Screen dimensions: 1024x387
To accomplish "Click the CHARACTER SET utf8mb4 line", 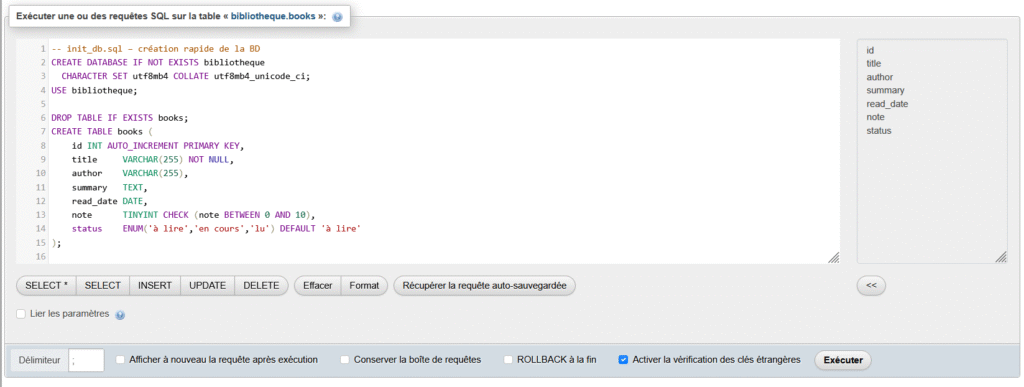I will [185, 76].
